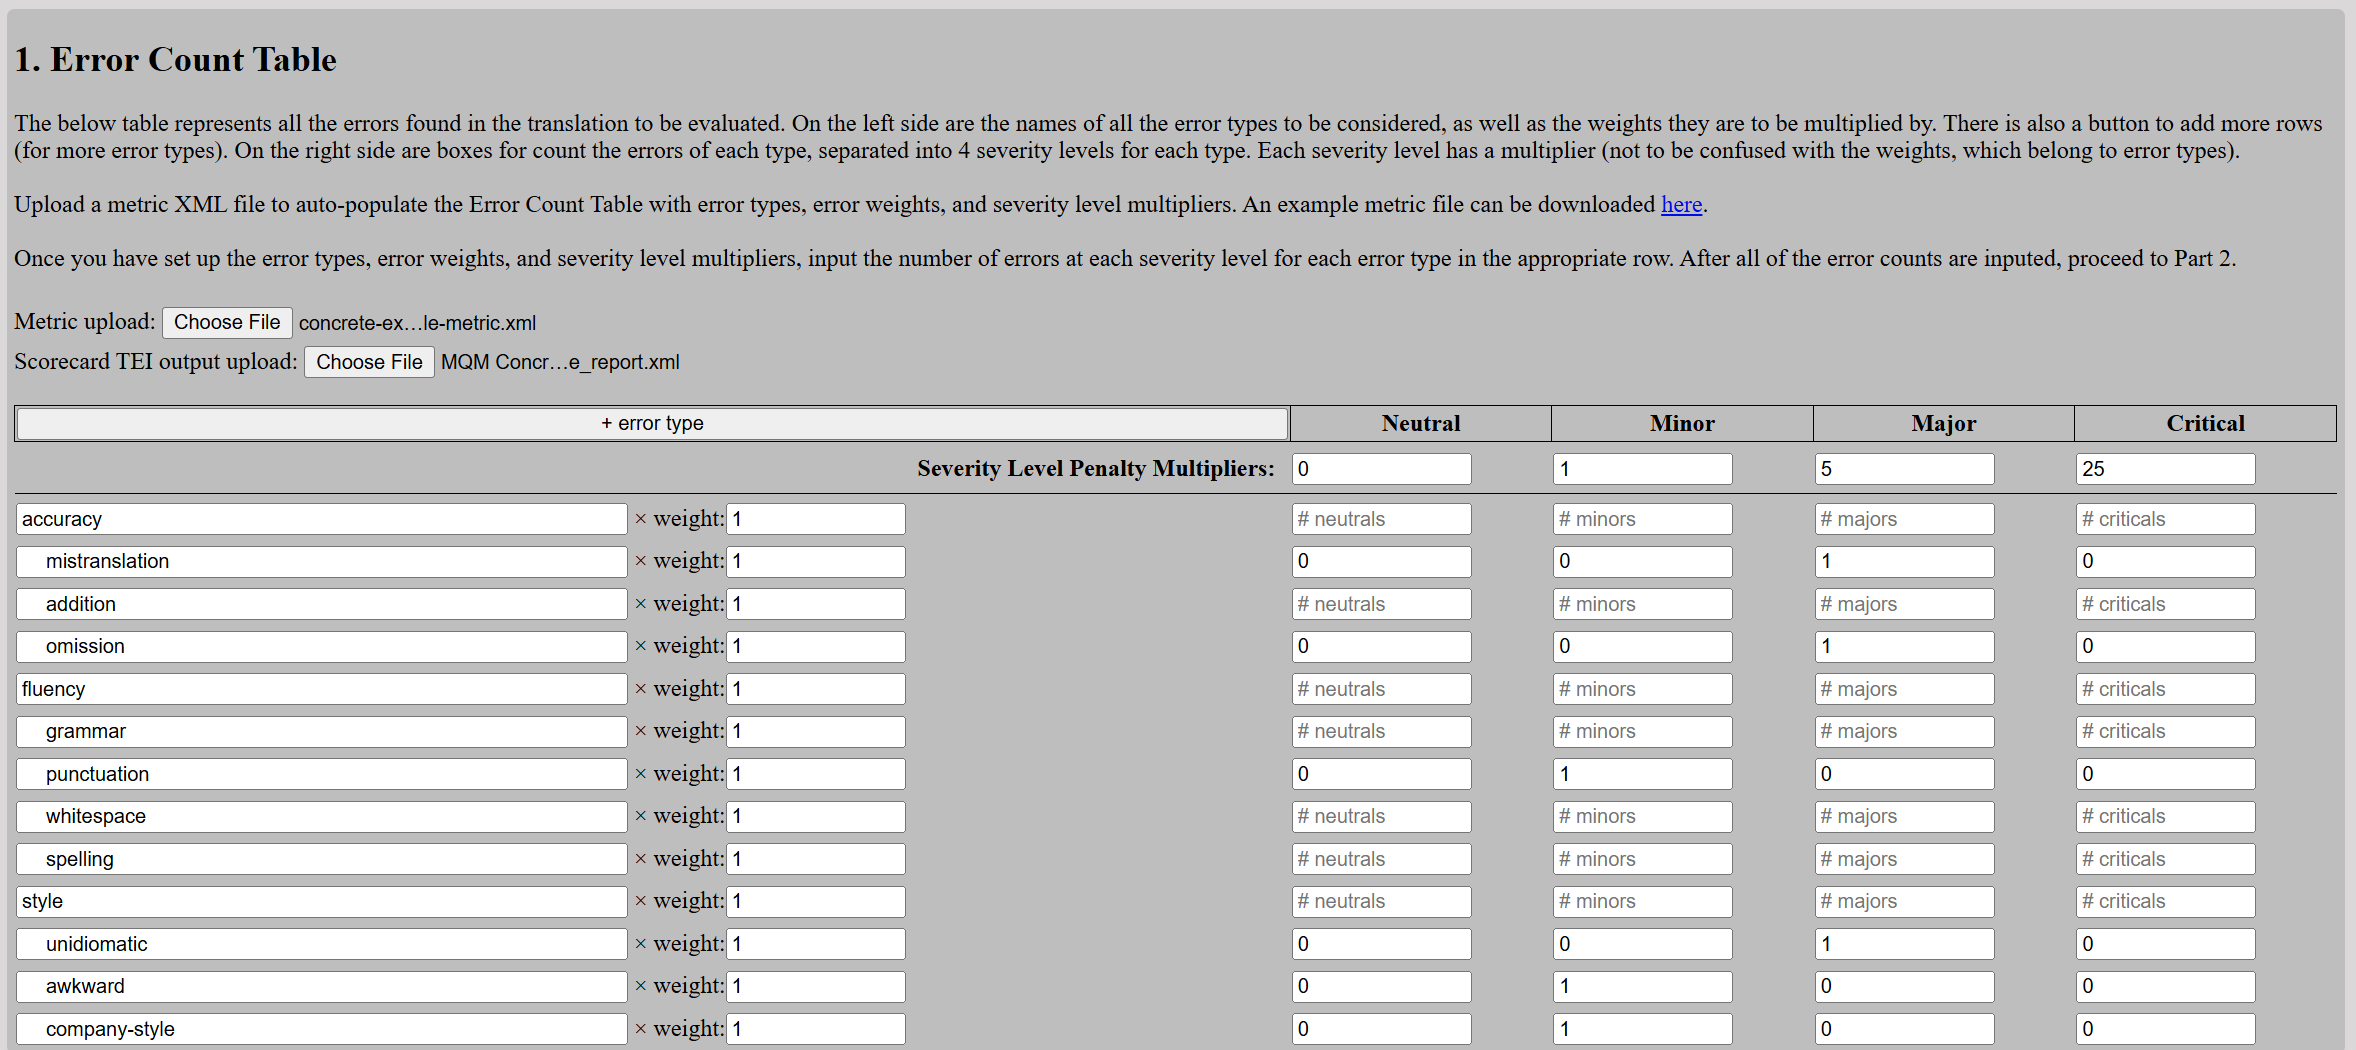The width and height of the screenshot is (2356, 1050).
Task: Select the company-style name field
Action: 322,1029
